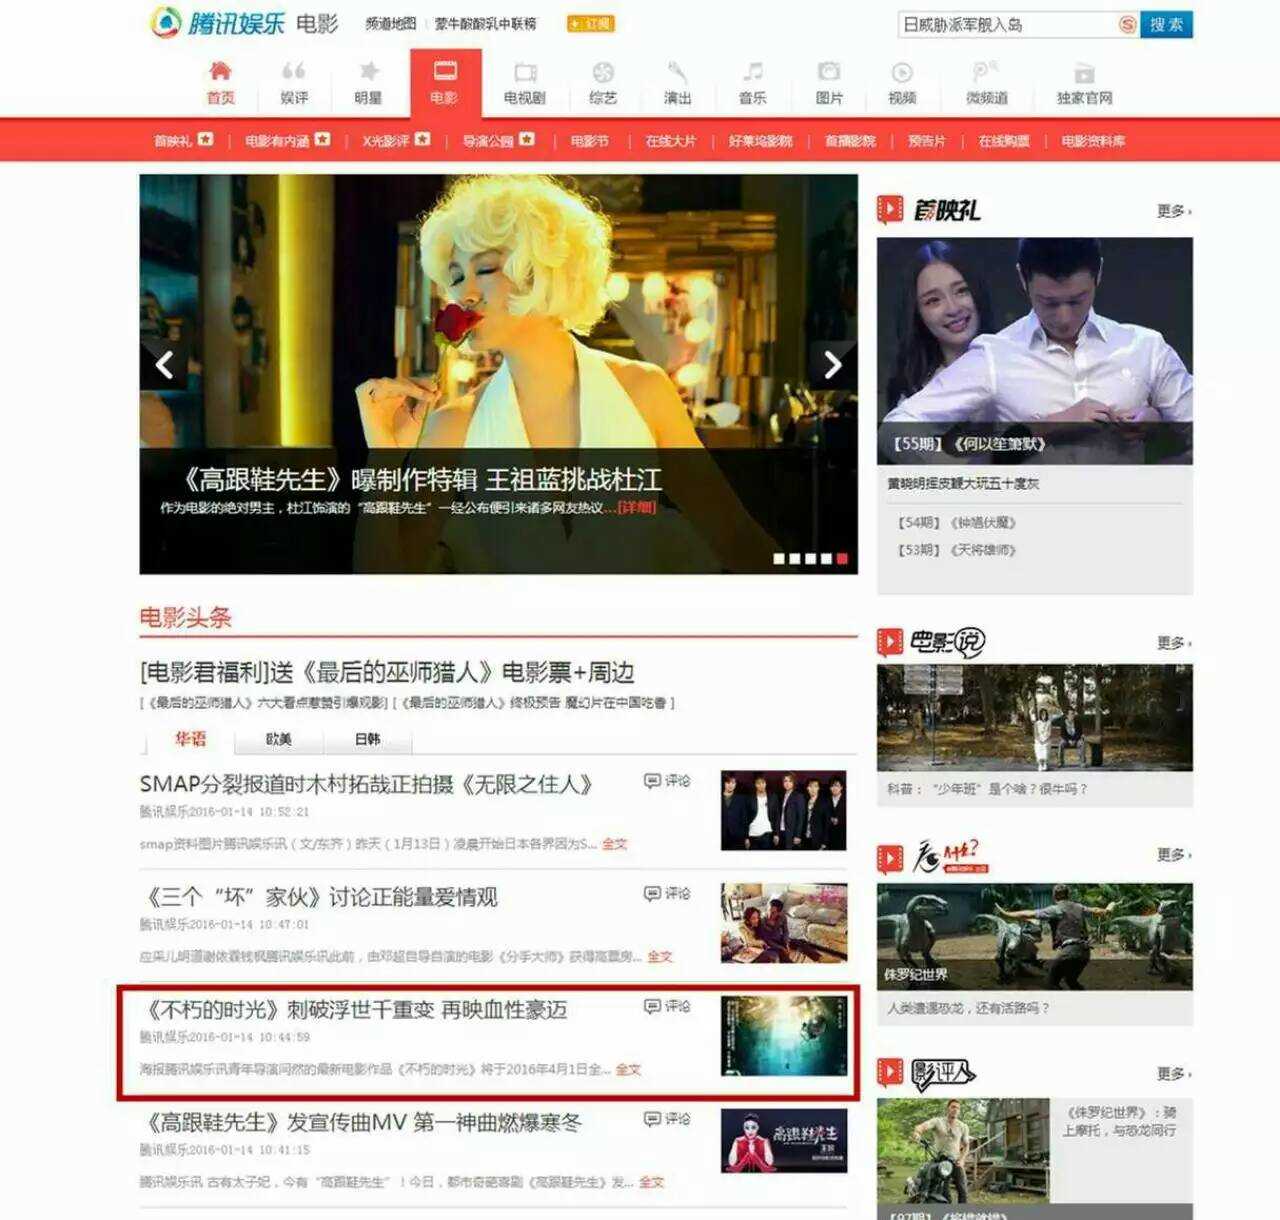Click the Tencent 腾讯娱乐 logo
The width and height of the screenshot is (1280, 1220).
pos(217,22)
